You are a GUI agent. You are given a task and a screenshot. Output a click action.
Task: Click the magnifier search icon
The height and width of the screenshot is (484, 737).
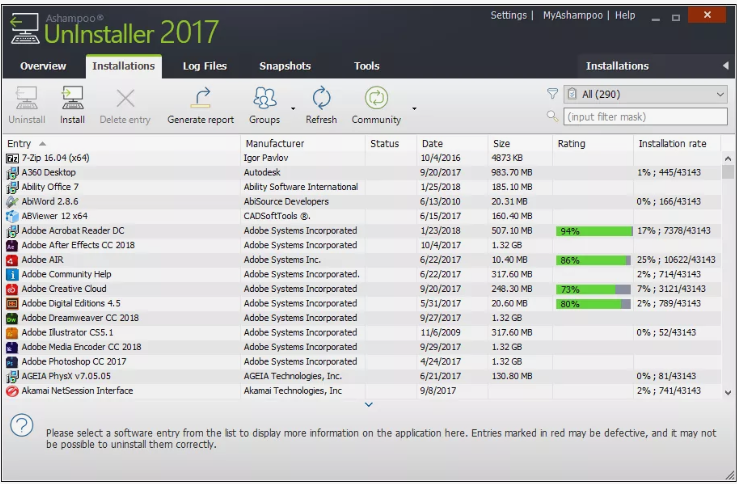coord(552,116)
